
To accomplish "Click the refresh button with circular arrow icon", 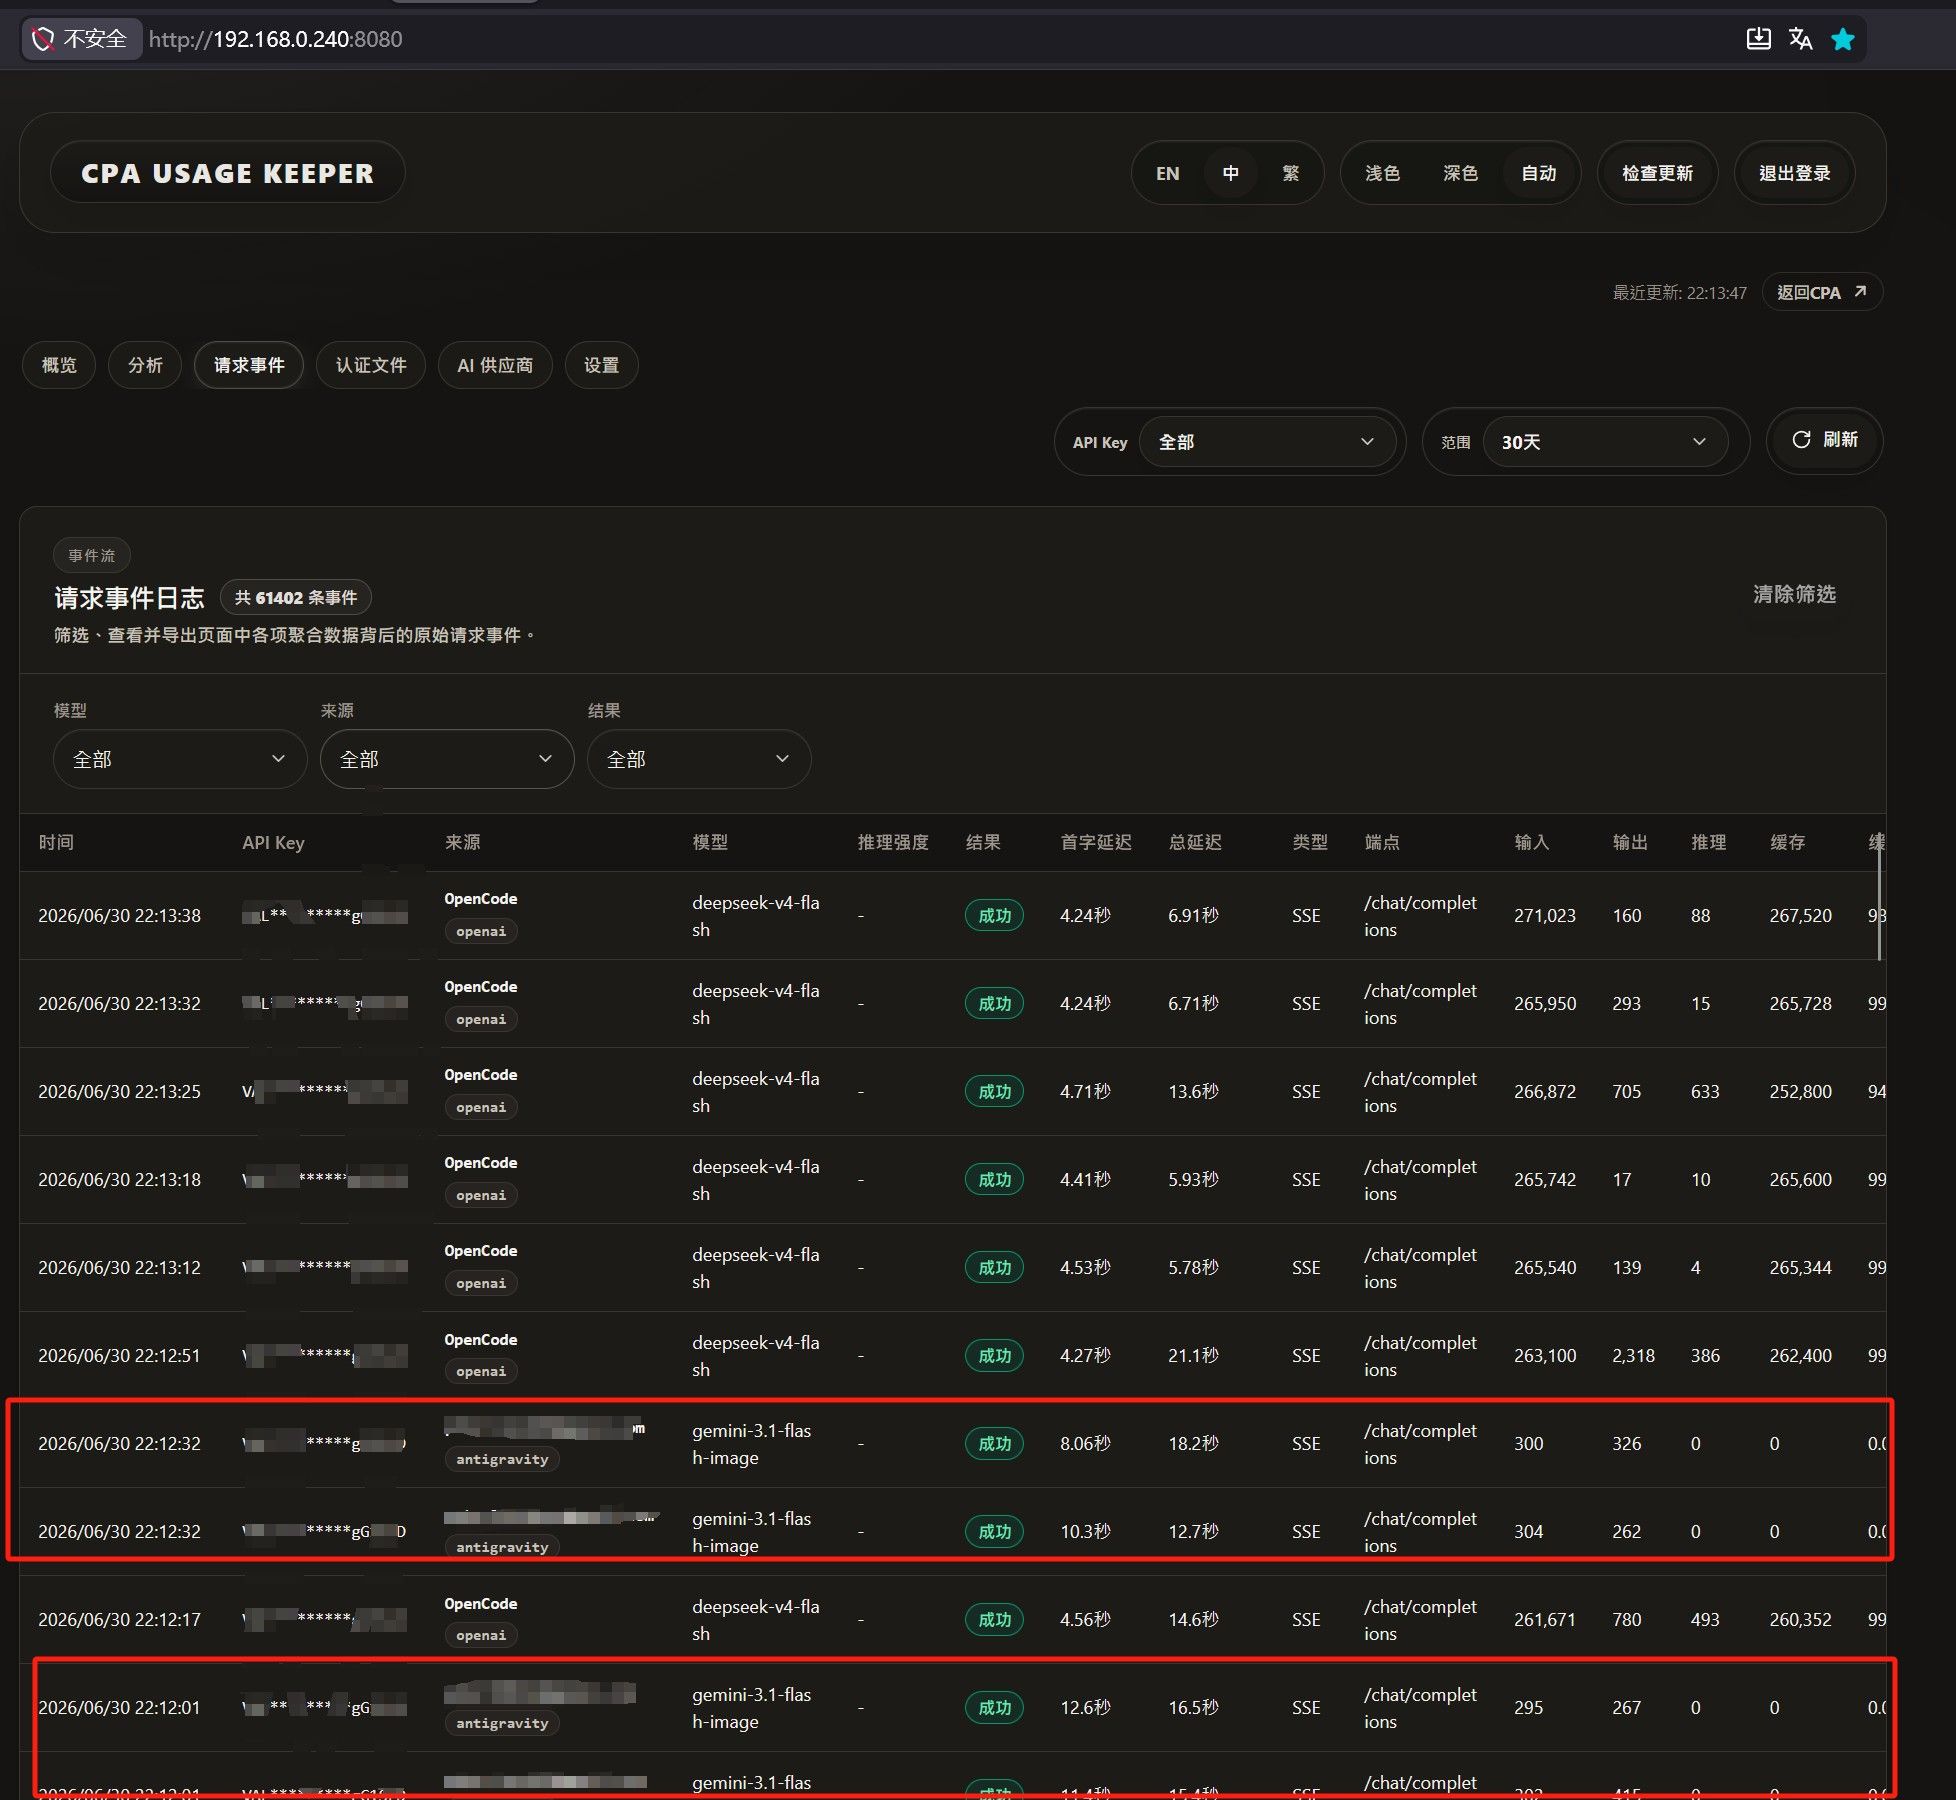I will pyautogui.click(x=1825, y=440).
